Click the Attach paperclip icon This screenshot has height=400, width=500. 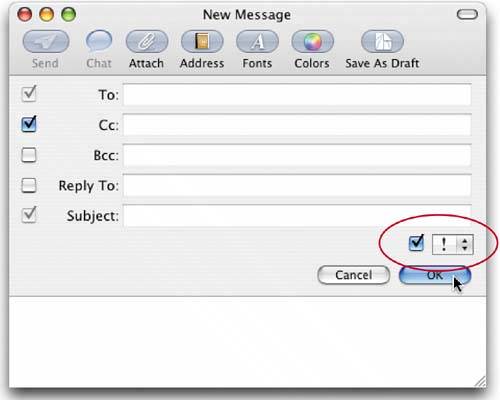[x=147, y=42]
